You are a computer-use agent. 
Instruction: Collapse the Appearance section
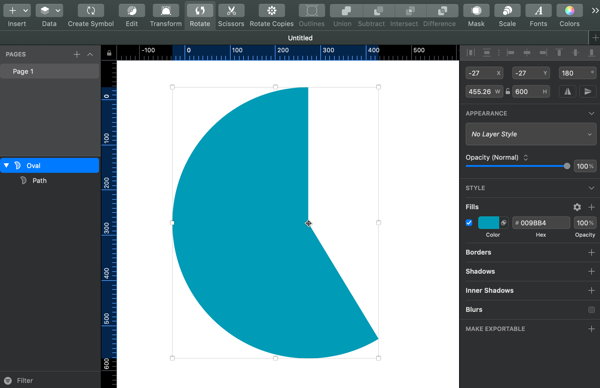coord(591,114)
